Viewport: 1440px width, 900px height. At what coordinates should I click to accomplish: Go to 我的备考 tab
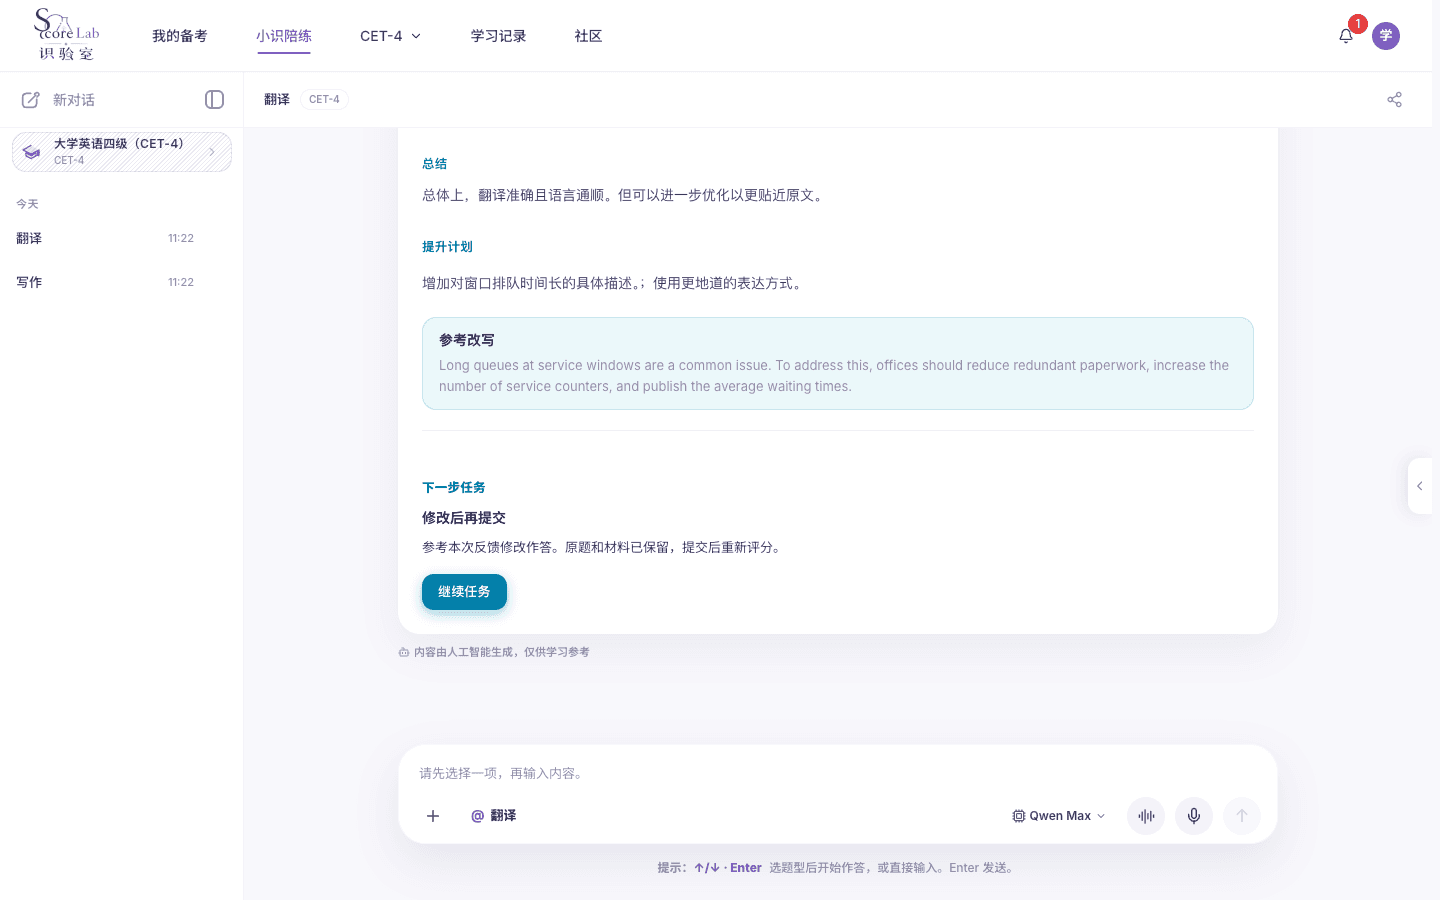point(180,36)
